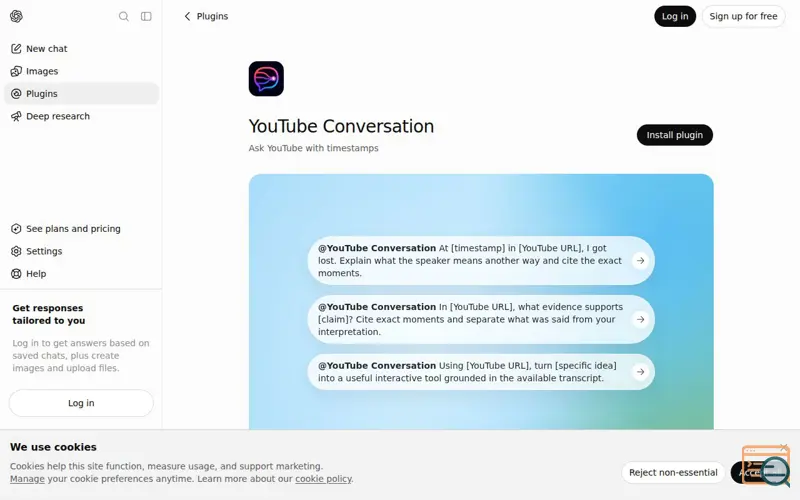Open Images in the sidebar

click(x=82, y=71)
